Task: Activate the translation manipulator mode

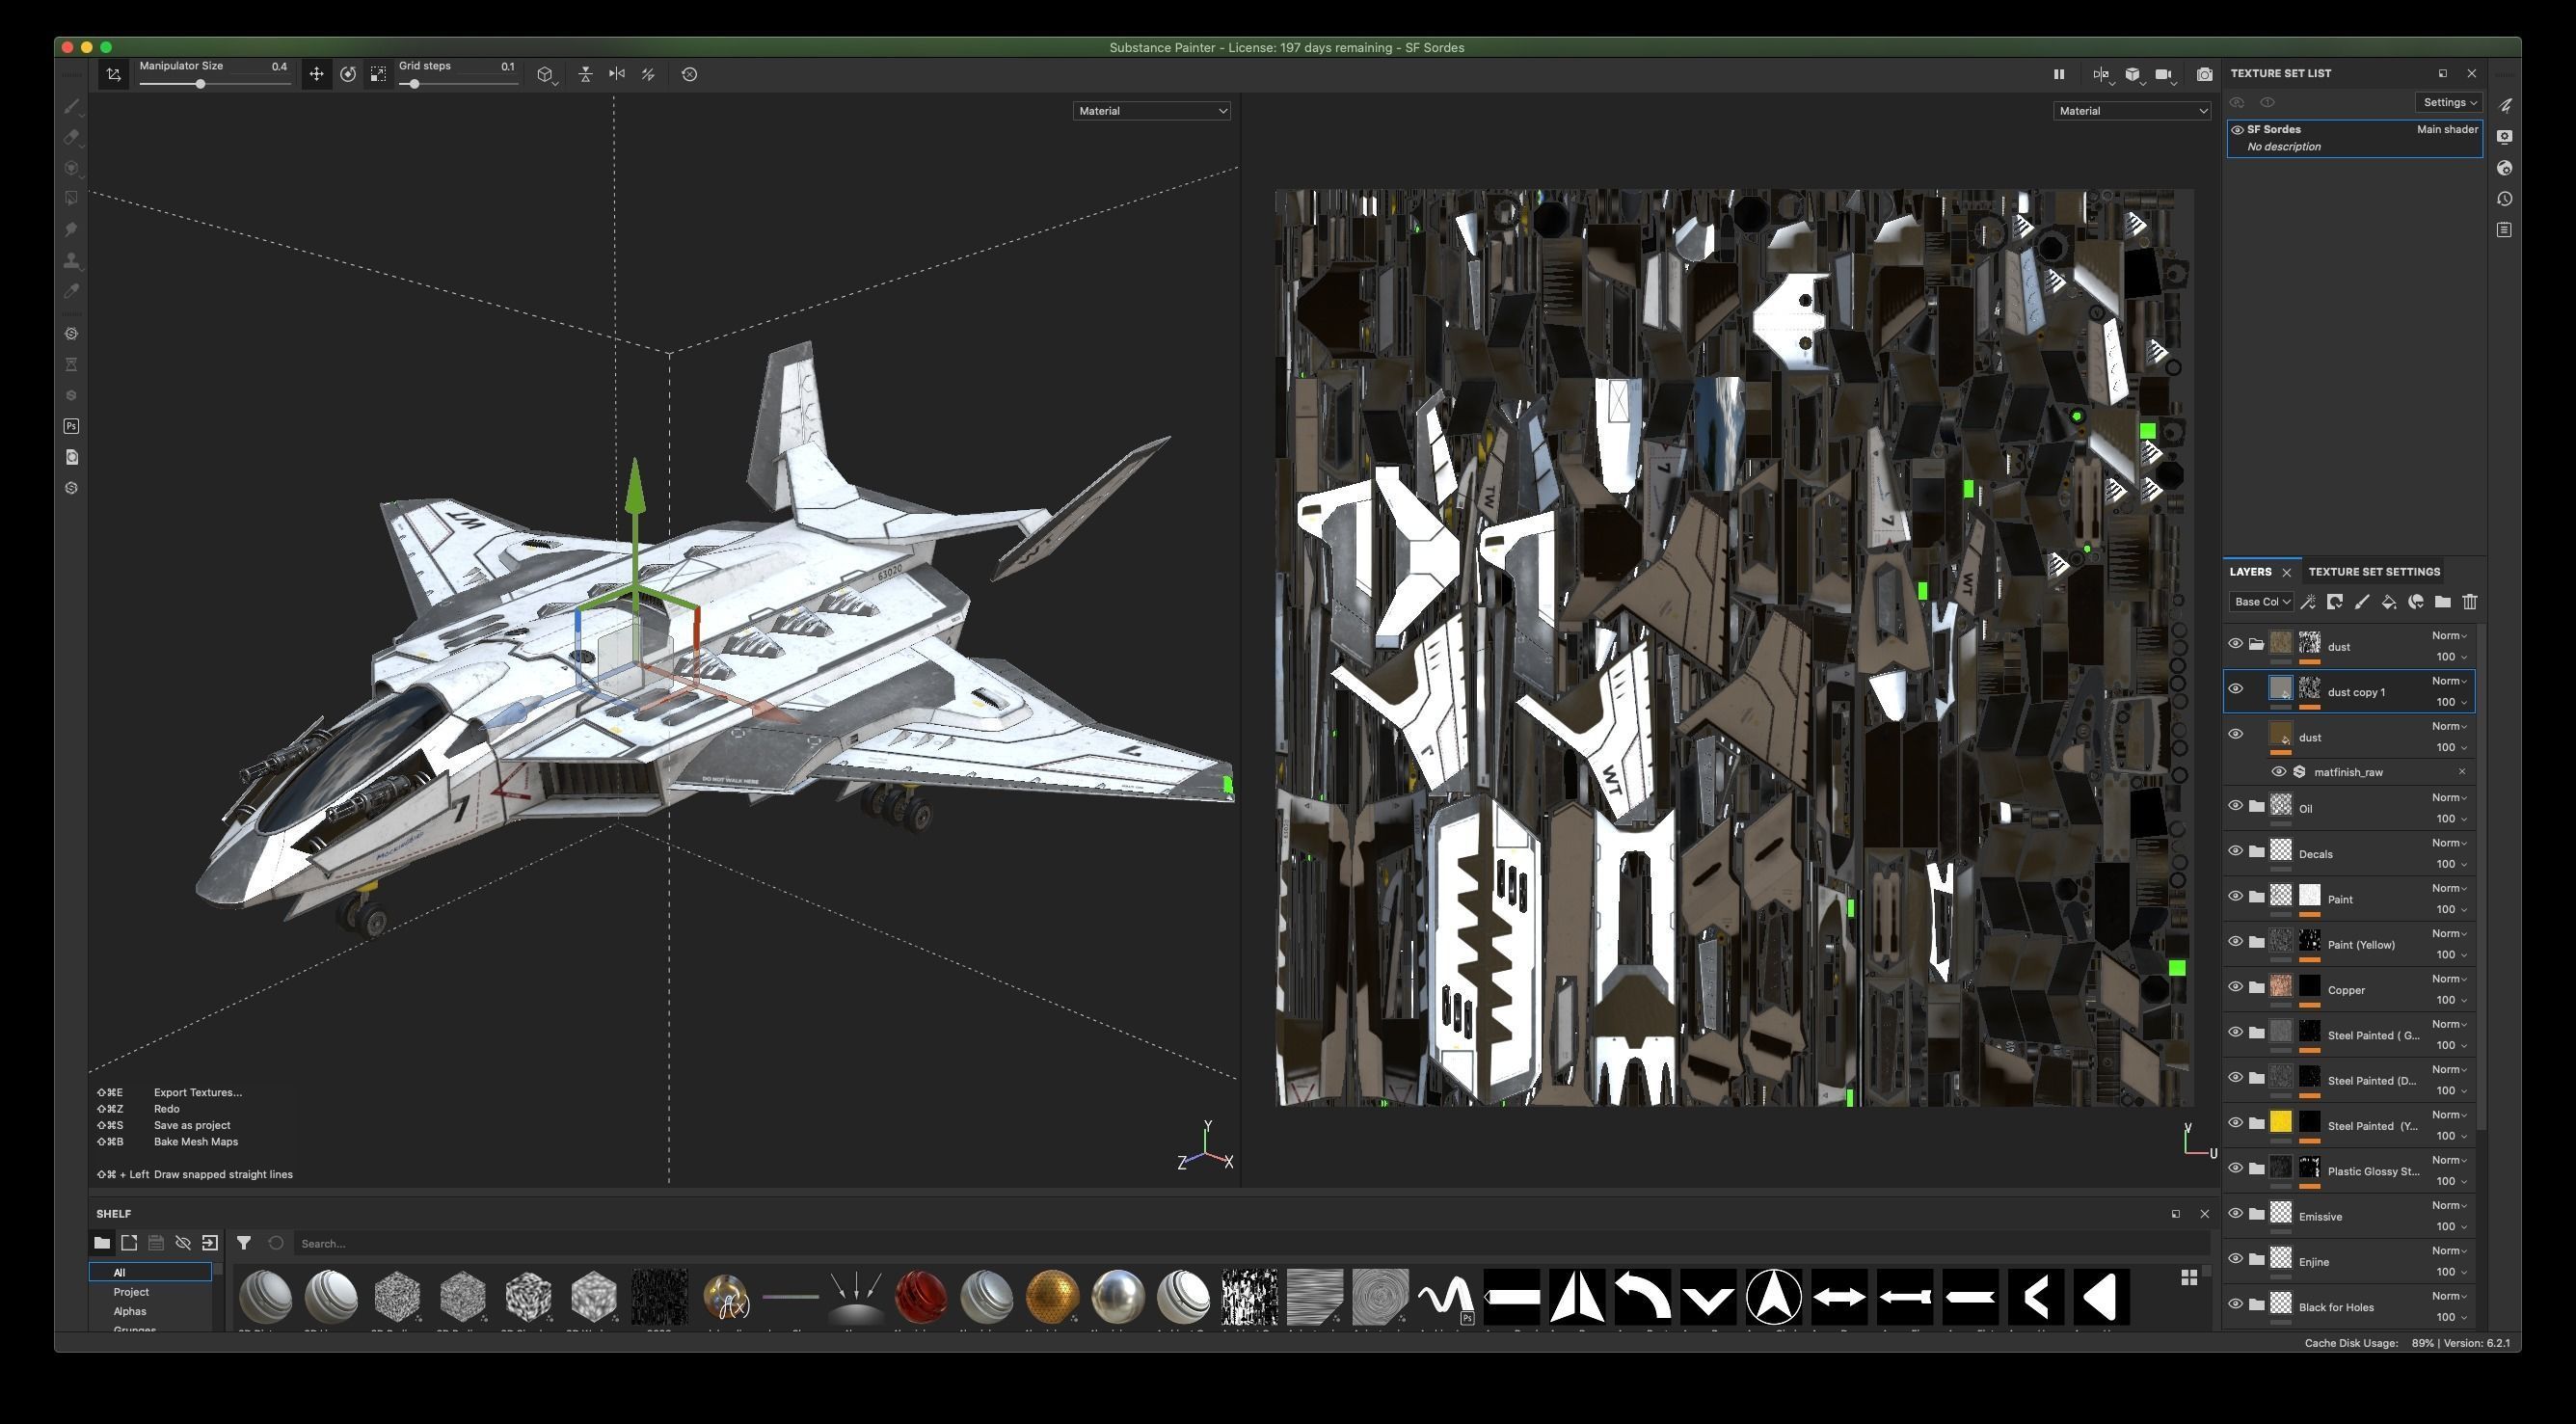Action: click(316, 74)
